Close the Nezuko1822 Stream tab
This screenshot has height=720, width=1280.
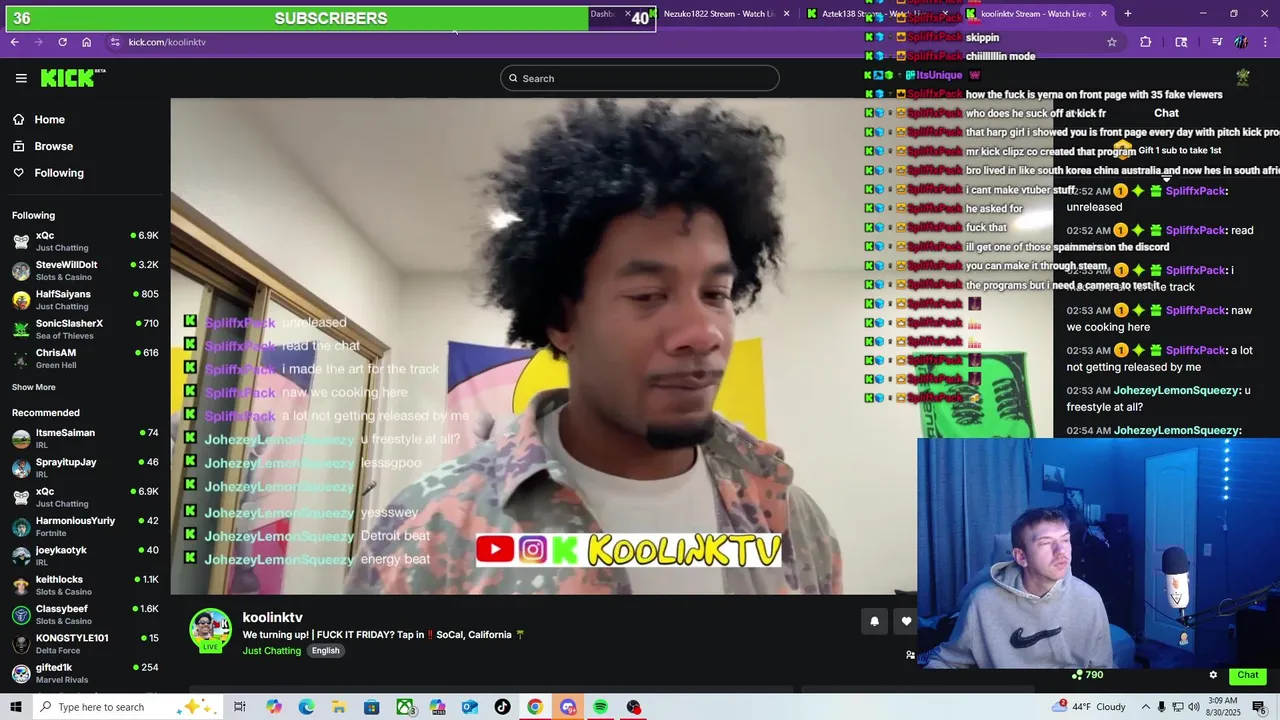(786, 14)
